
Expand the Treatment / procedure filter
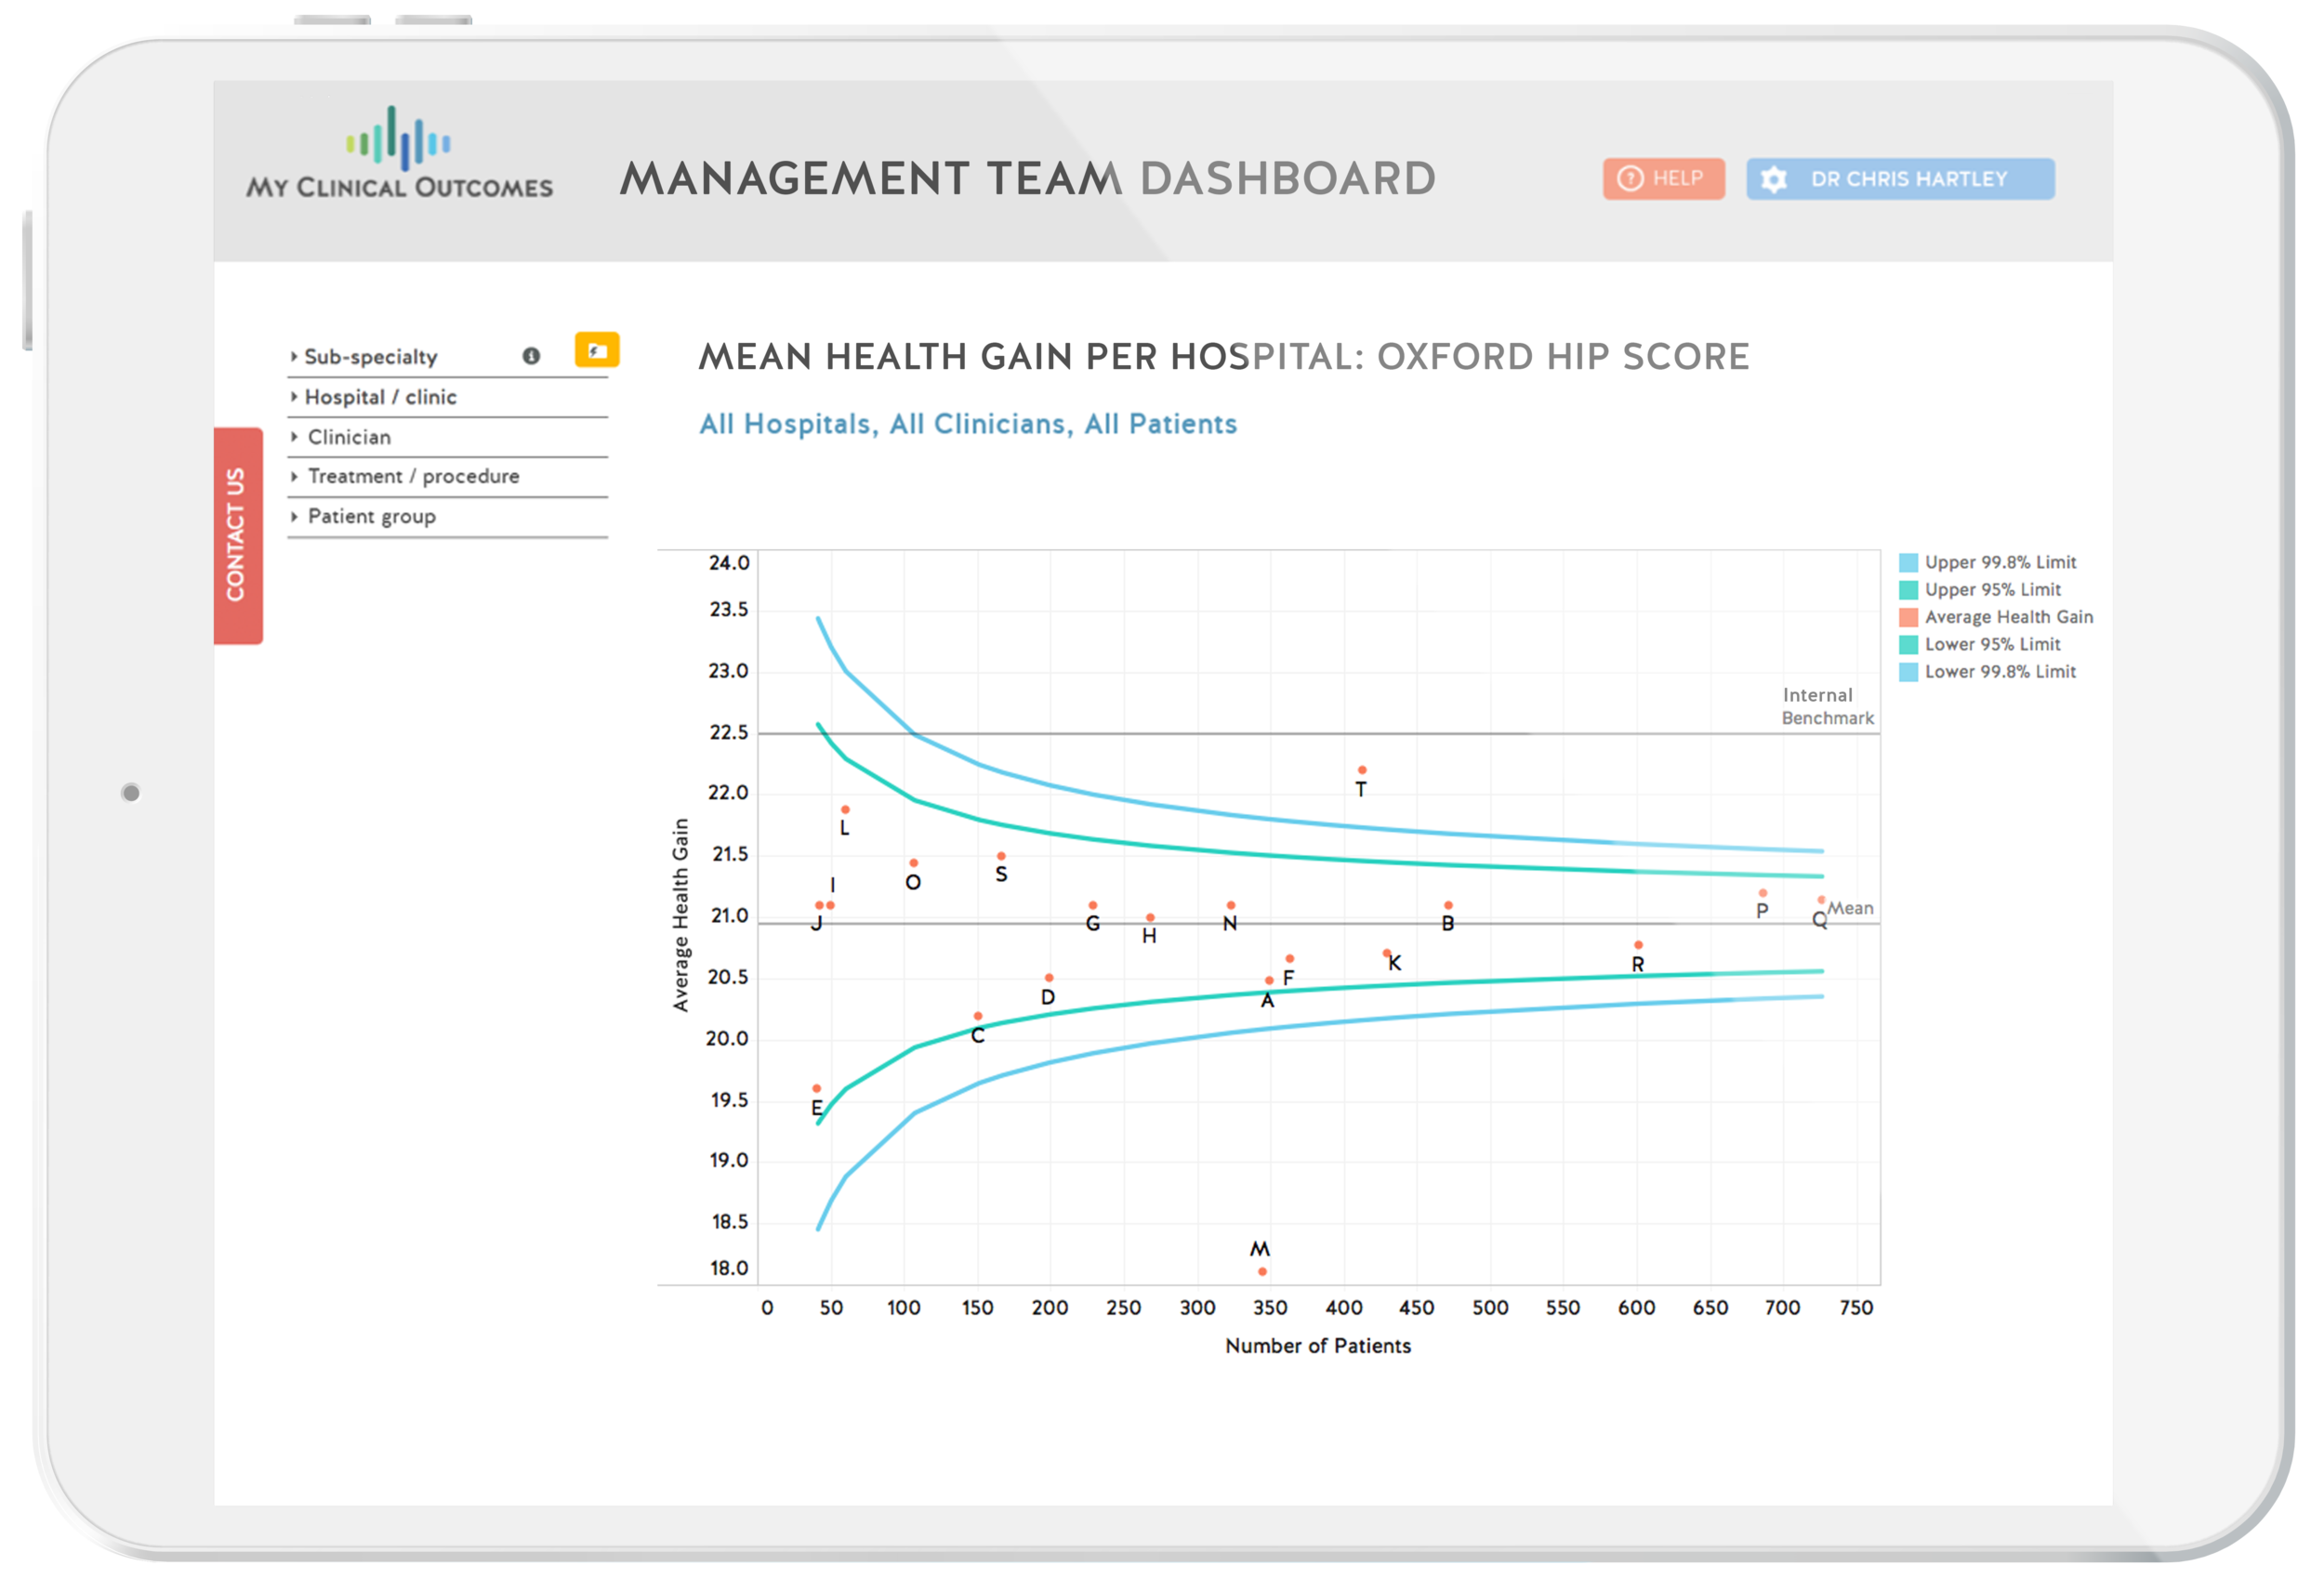pos(413,477)
